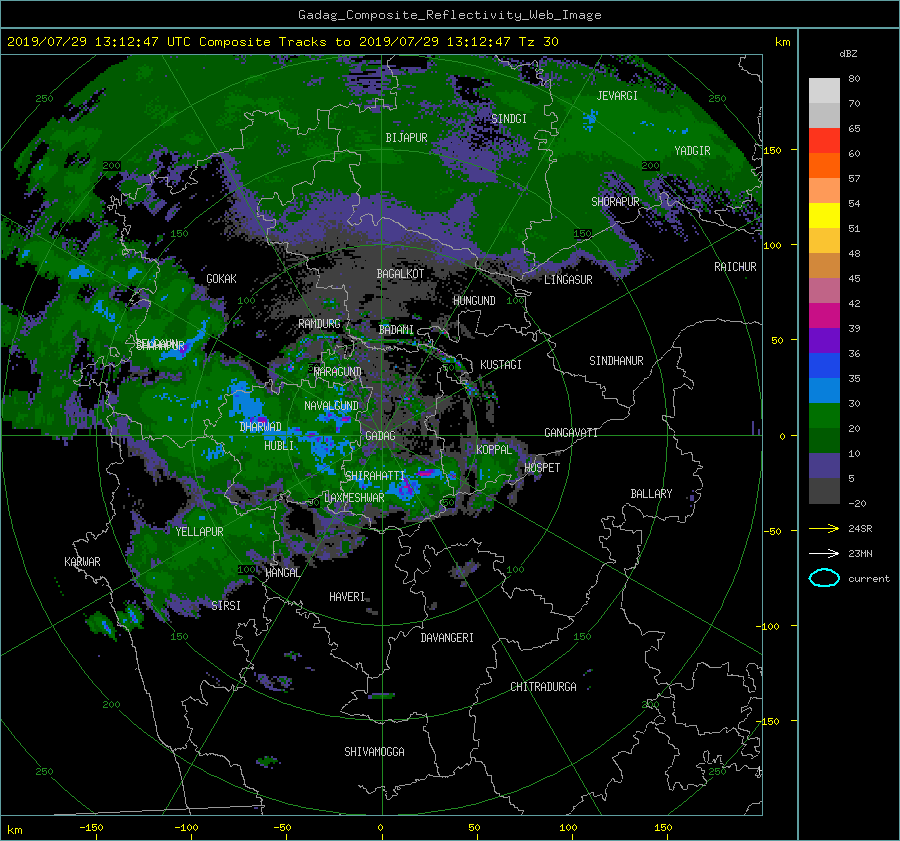The height and width of the screenshot is (841, 900).
Task: Click the 24SR legend label
Action: (860, 529)
